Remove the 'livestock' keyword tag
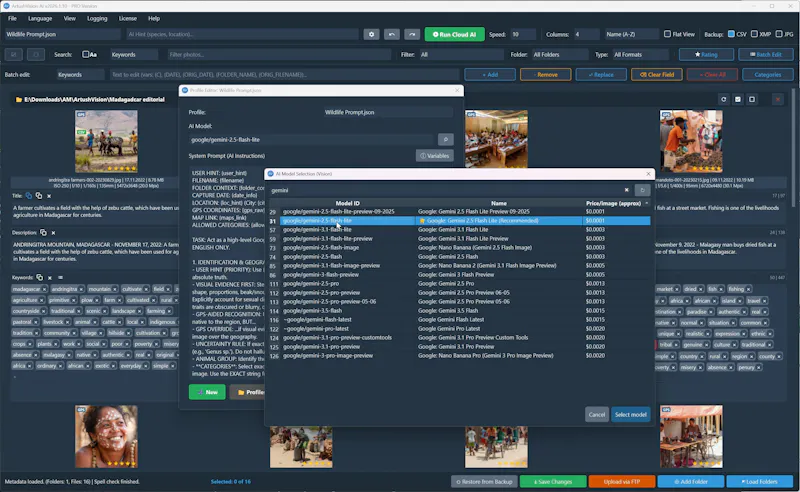The width and height of the screenshot is (800, 492). pyautogui.click(x=67, y=322)
